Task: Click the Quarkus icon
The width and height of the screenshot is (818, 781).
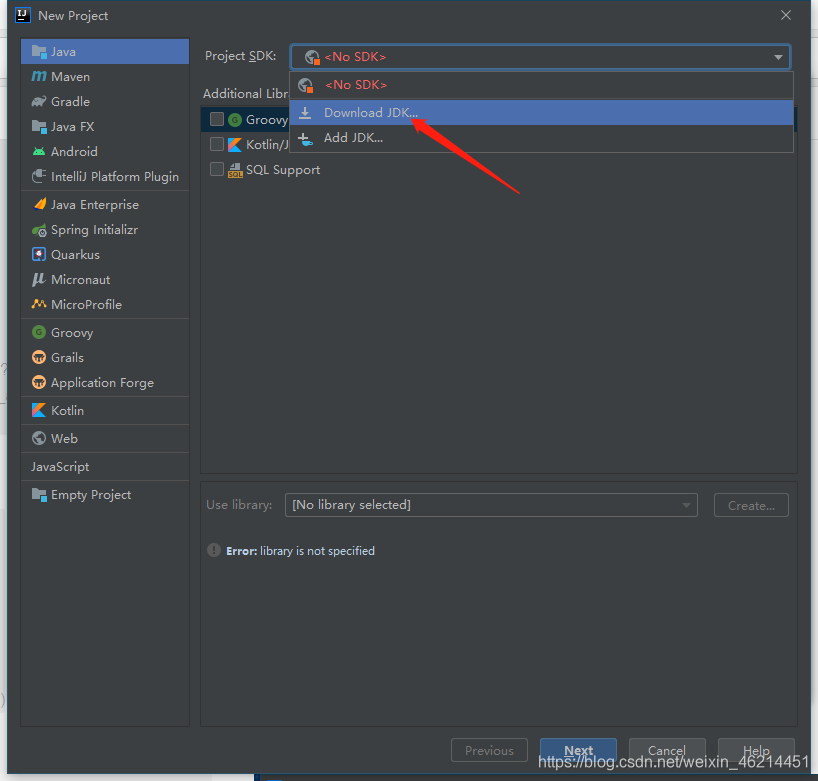Action: [x=39, y=255]
